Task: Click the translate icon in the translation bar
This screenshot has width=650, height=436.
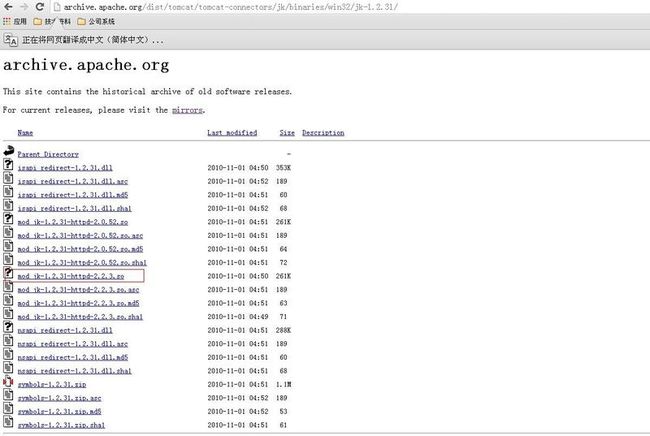Action: pos(10,40)
